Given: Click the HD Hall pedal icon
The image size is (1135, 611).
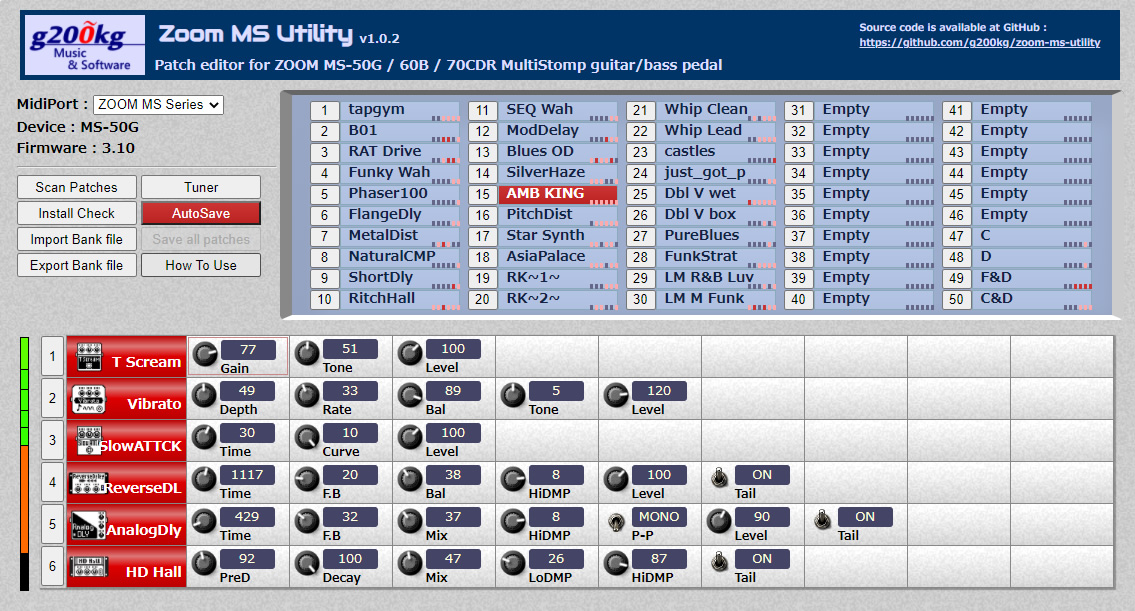Looking at the screenshot, I should (x=89, y=567).
